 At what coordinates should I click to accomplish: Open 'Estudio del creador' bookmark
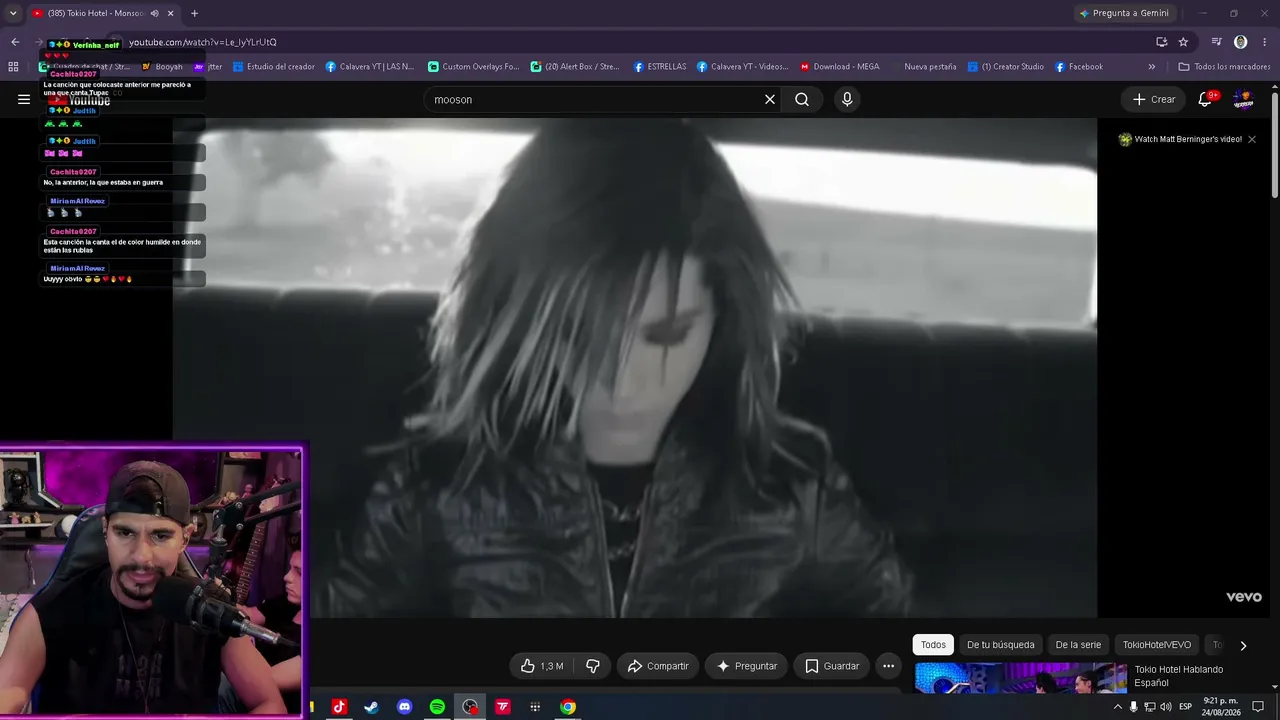(x=274, y=67)
